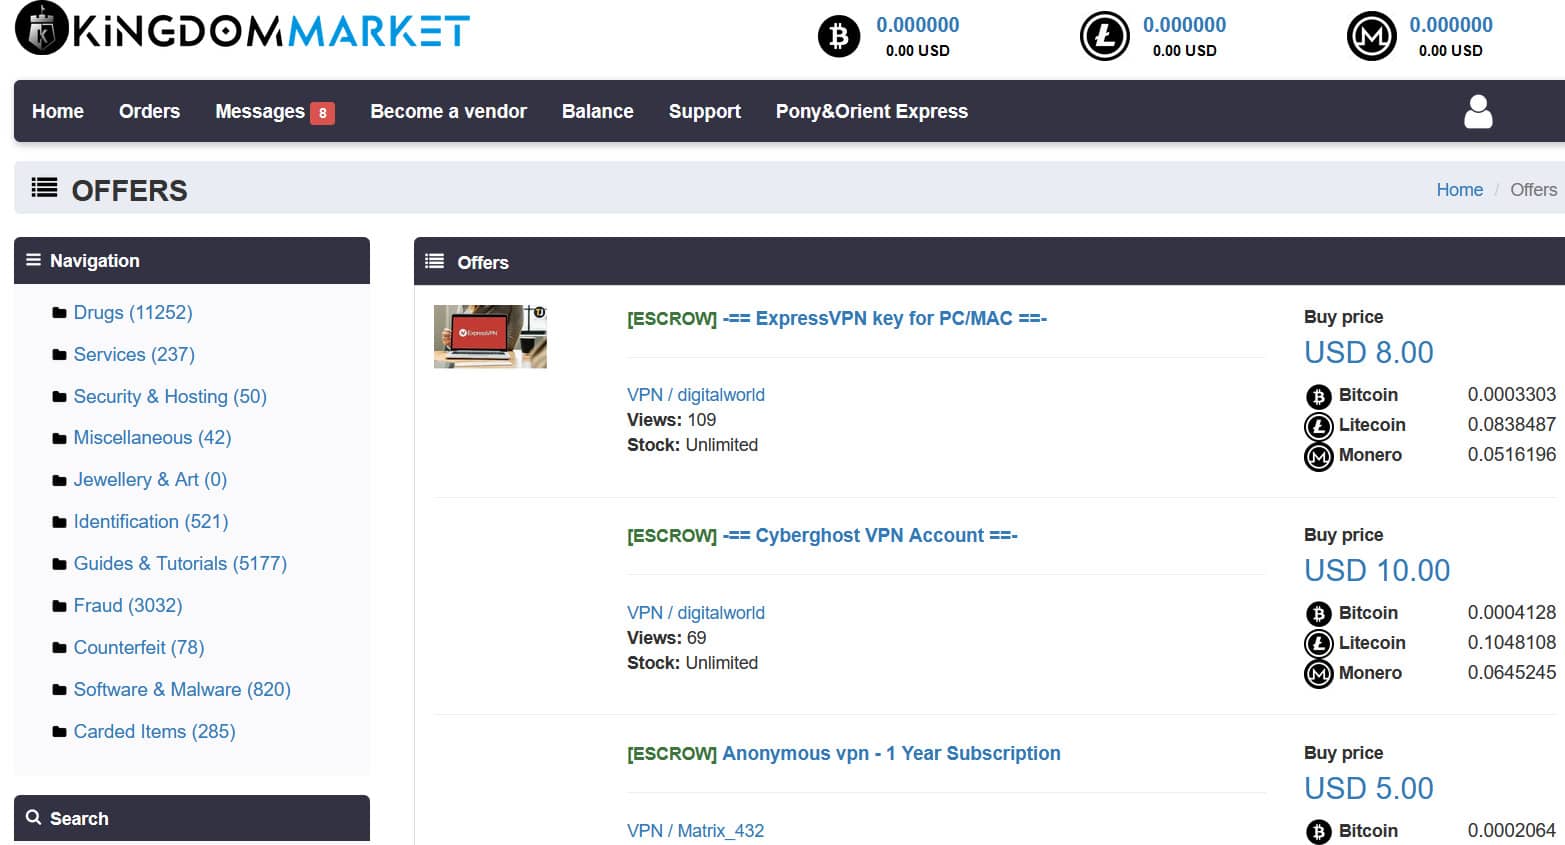Open the Orders page
The image size is (1565, 845).
(149, 111)
